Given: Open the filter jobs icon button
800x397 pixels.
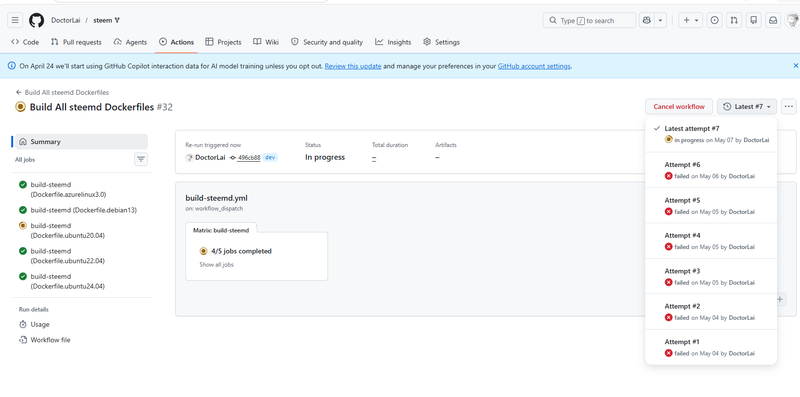Looking at the screenshot, I should pyautogui.click(x=141, y=160).
